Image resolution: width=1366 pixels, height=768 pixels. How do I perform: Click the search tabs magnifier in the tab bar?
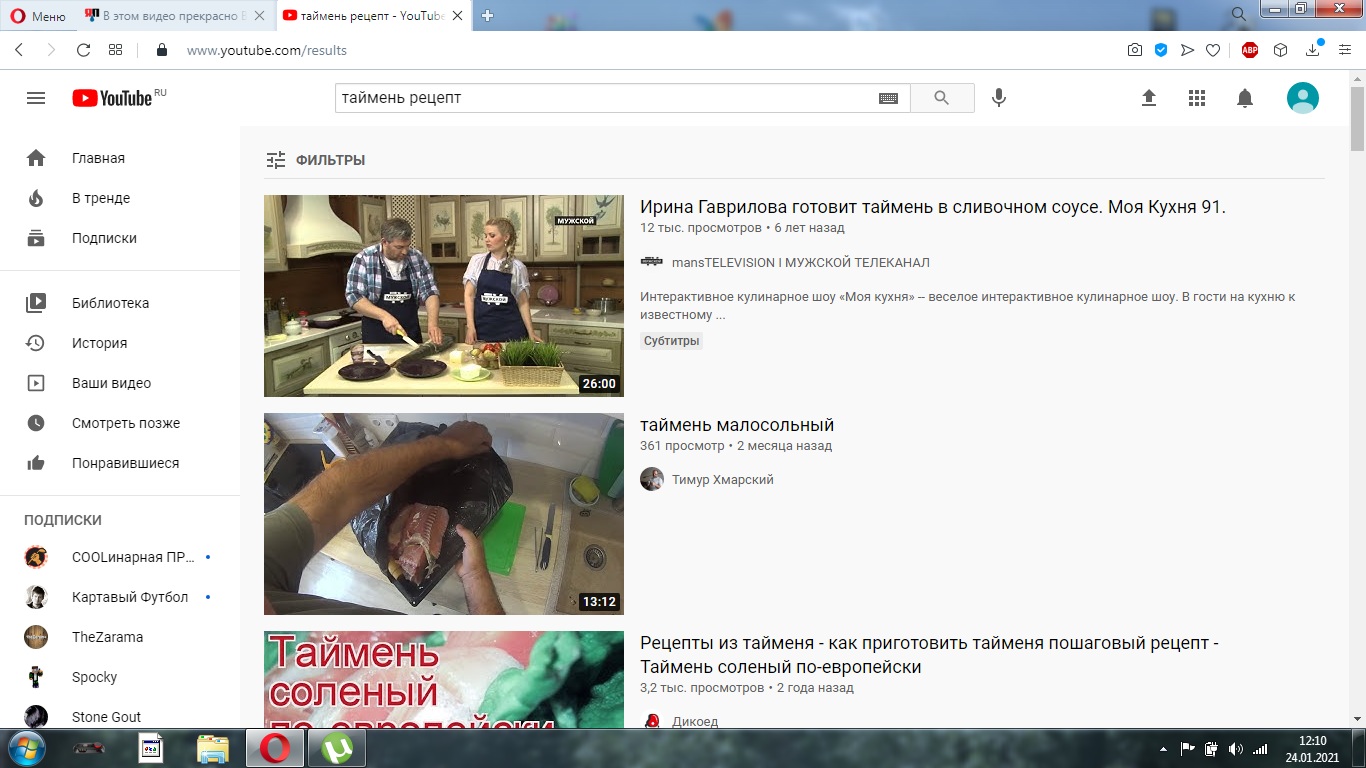click(x=1239, y=14)
